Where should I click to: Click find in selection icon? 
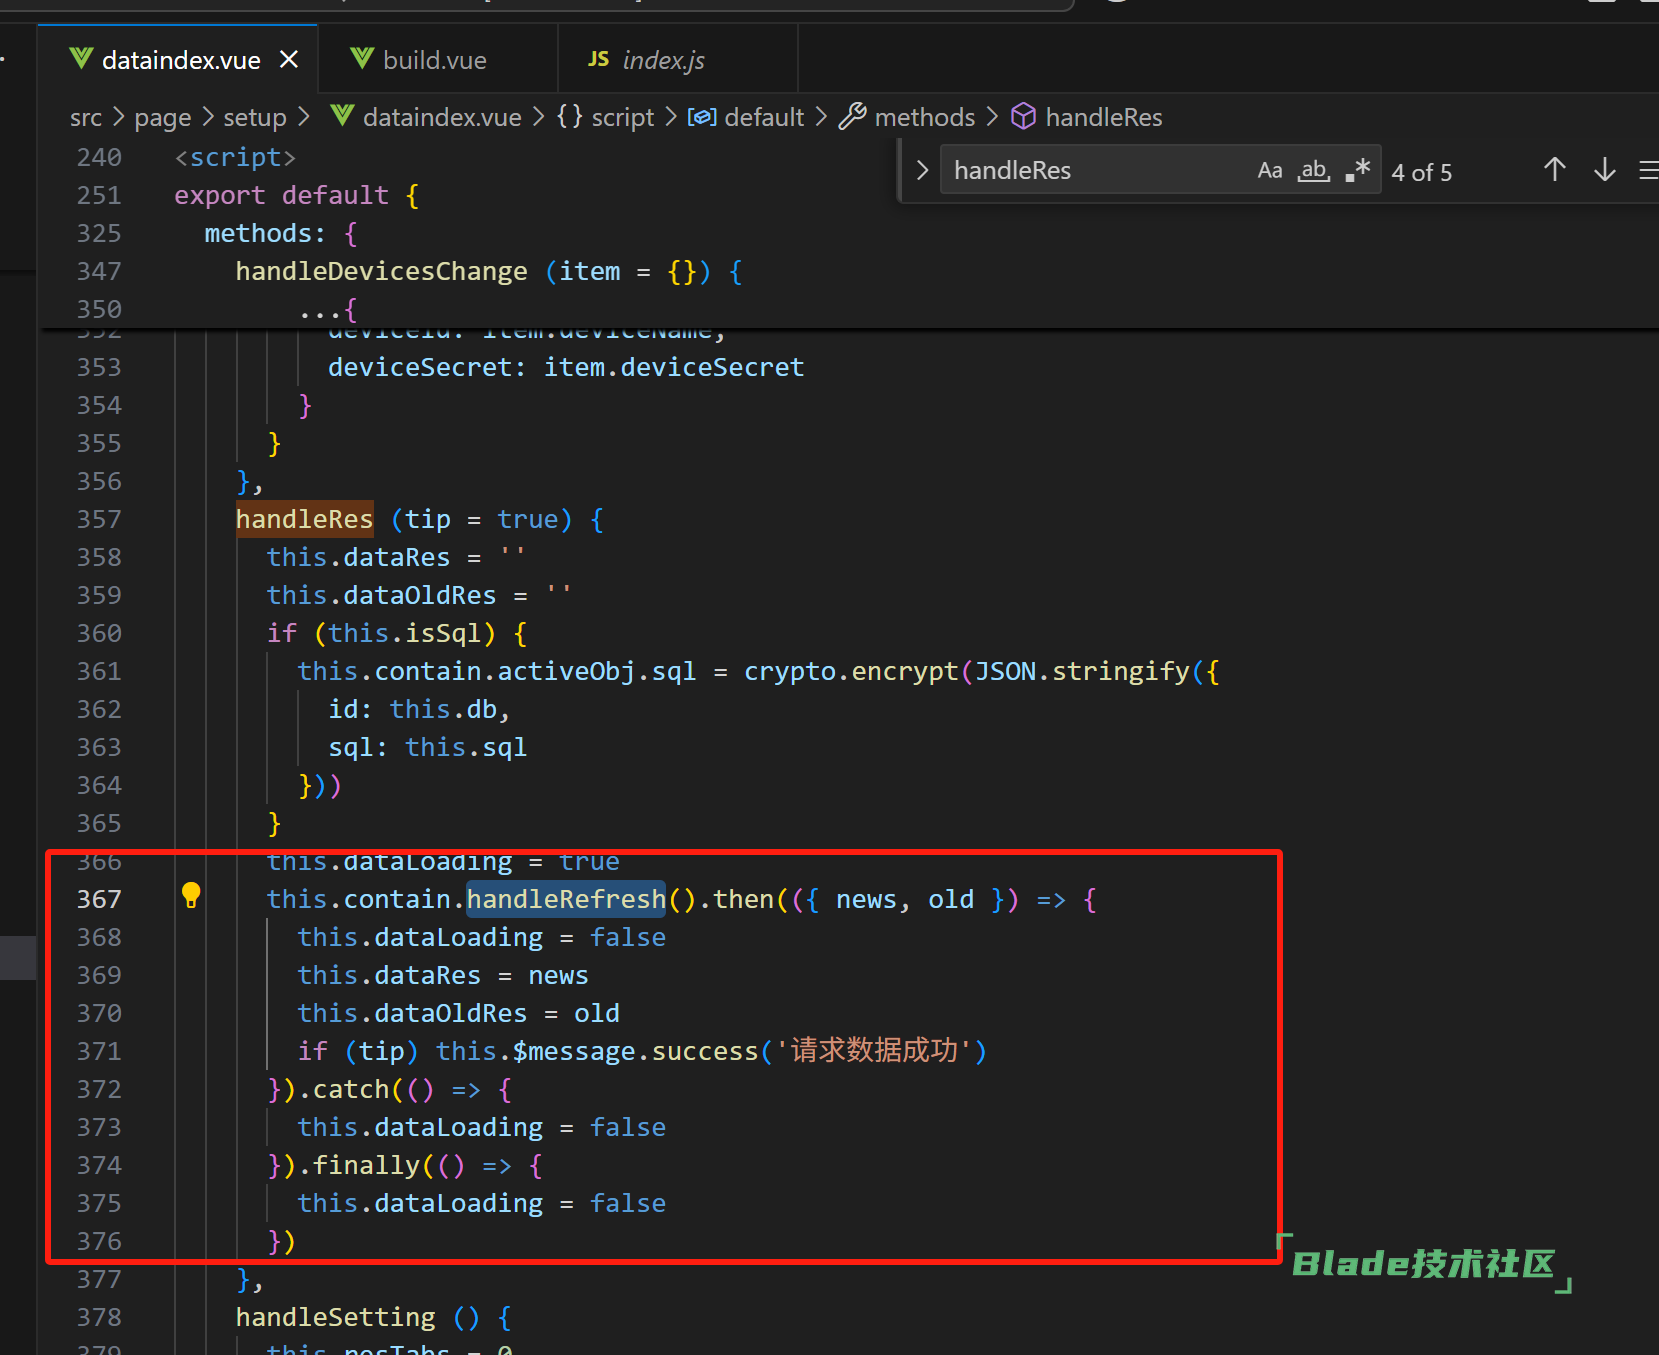(1647, 171)
